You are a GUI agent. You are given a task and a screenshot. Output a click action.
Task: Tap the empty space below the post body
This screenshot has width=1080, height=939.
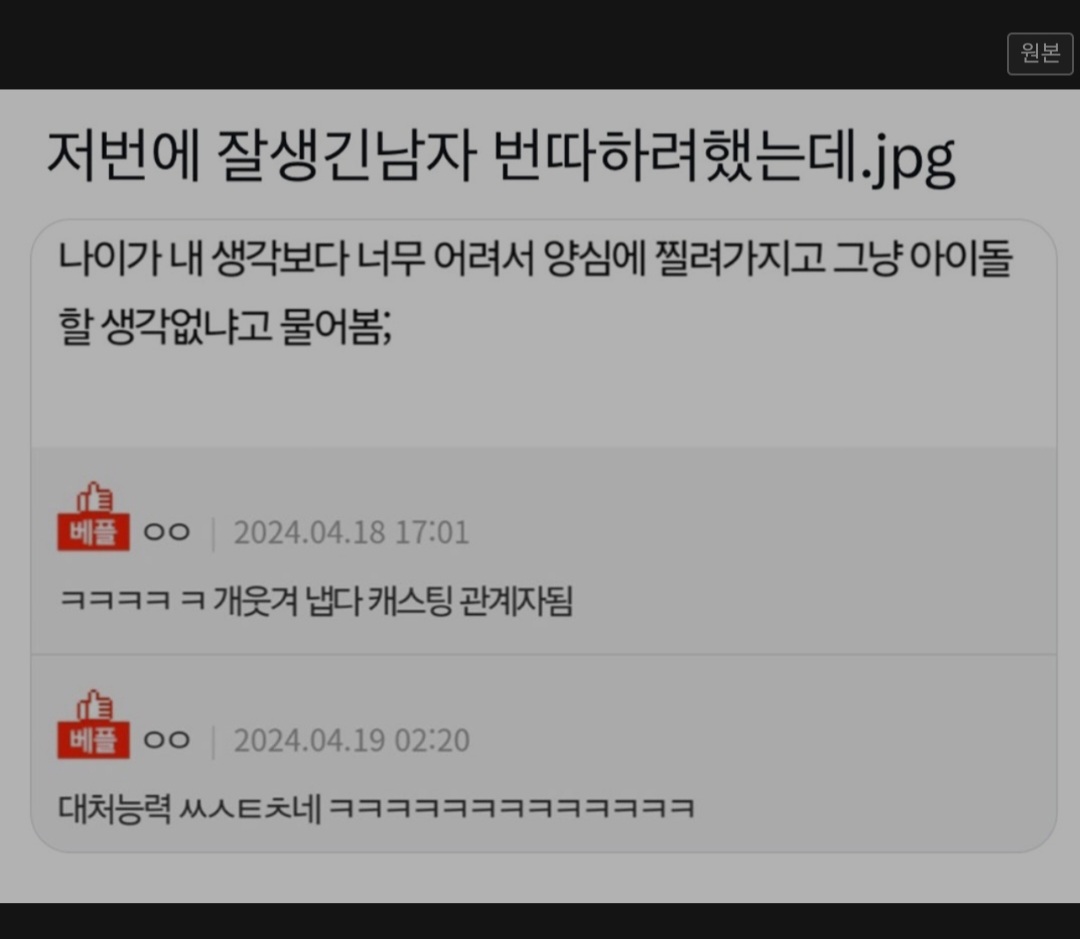click(x=543, y=400)
